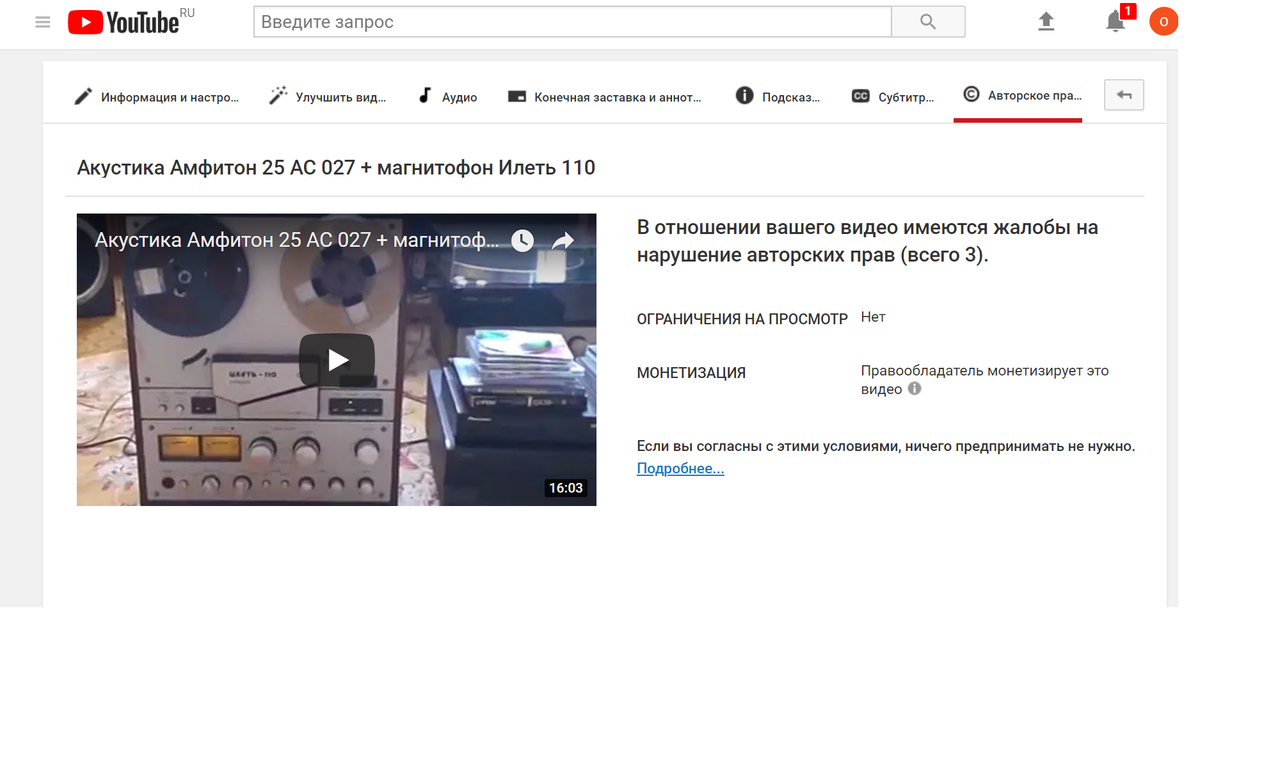Click the copyright complaints headline text
This screenshot has height=781, width=1280.
[x=867, y=241]
